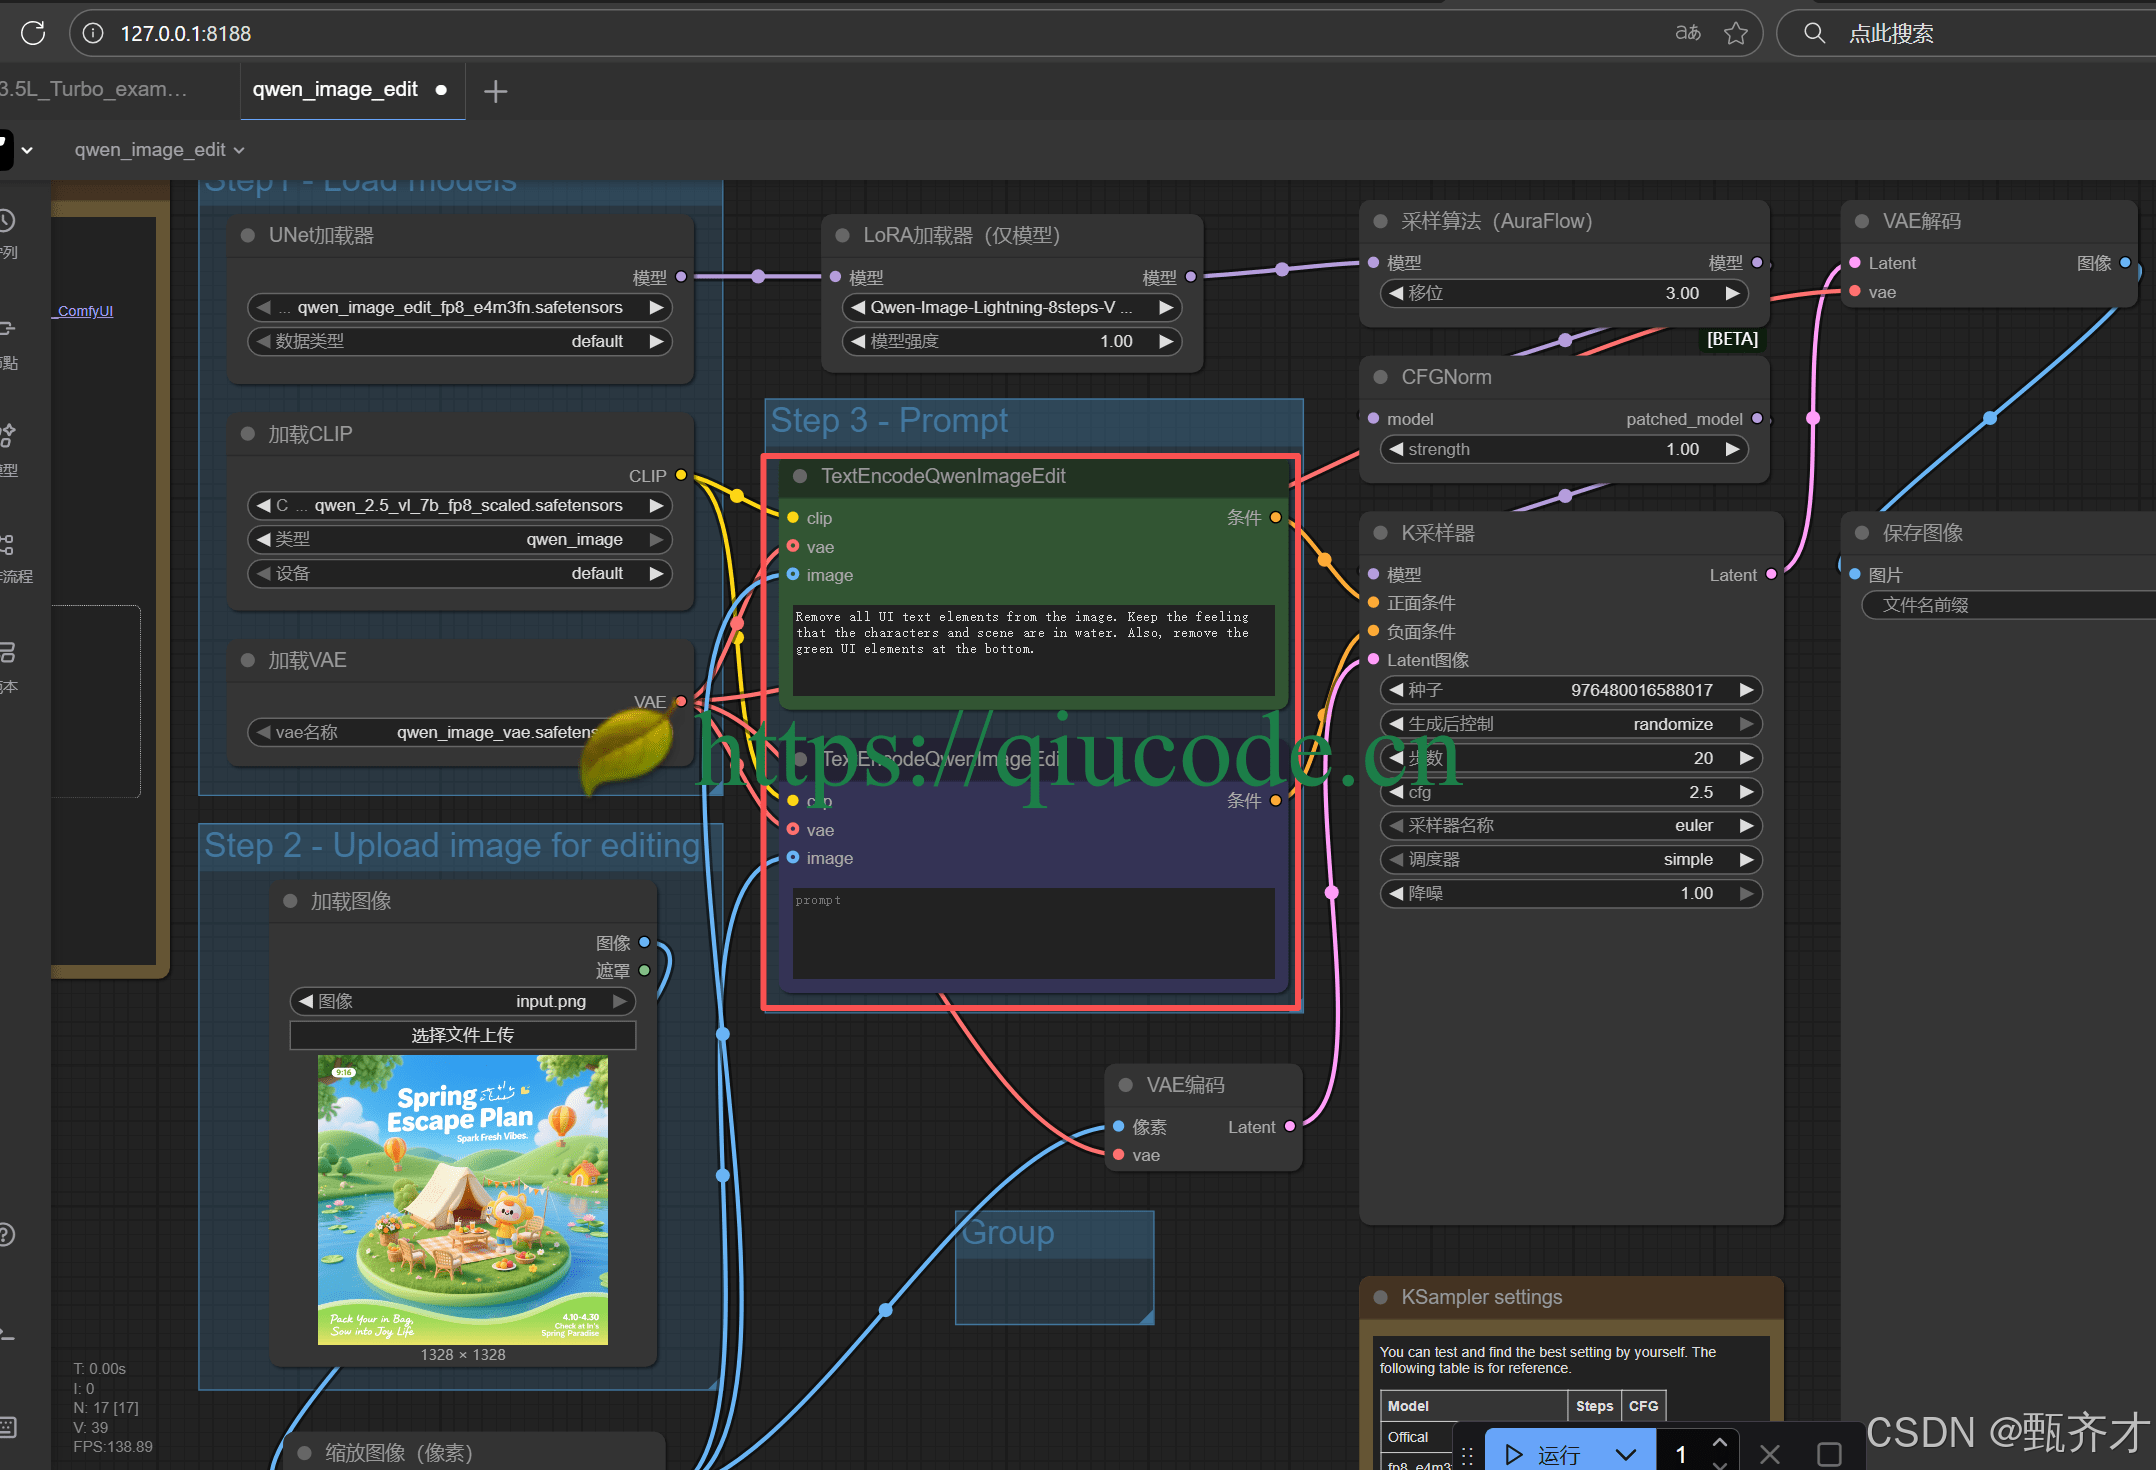Open the queue history sidebar icon

pos(8,220)
